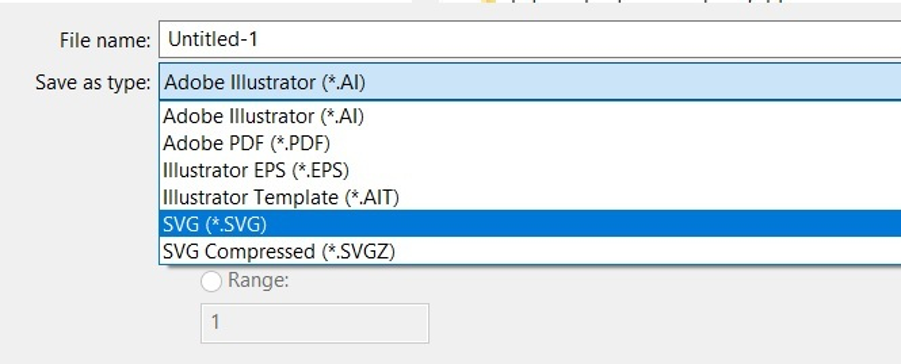Collapse the Save as type combo box
The width and height of the screenshot is (902, 364).
[x=530, y=83]
